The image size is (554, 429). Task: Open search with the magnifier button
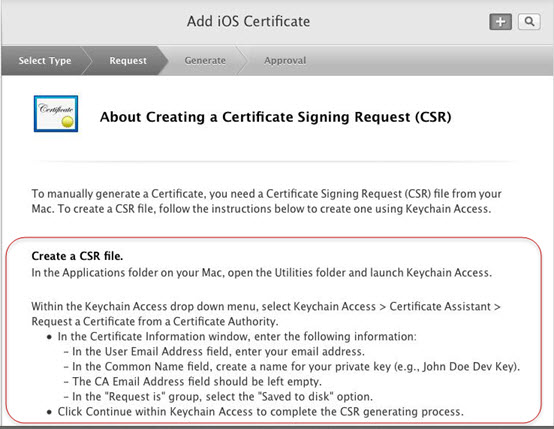(x=529, y=22)
